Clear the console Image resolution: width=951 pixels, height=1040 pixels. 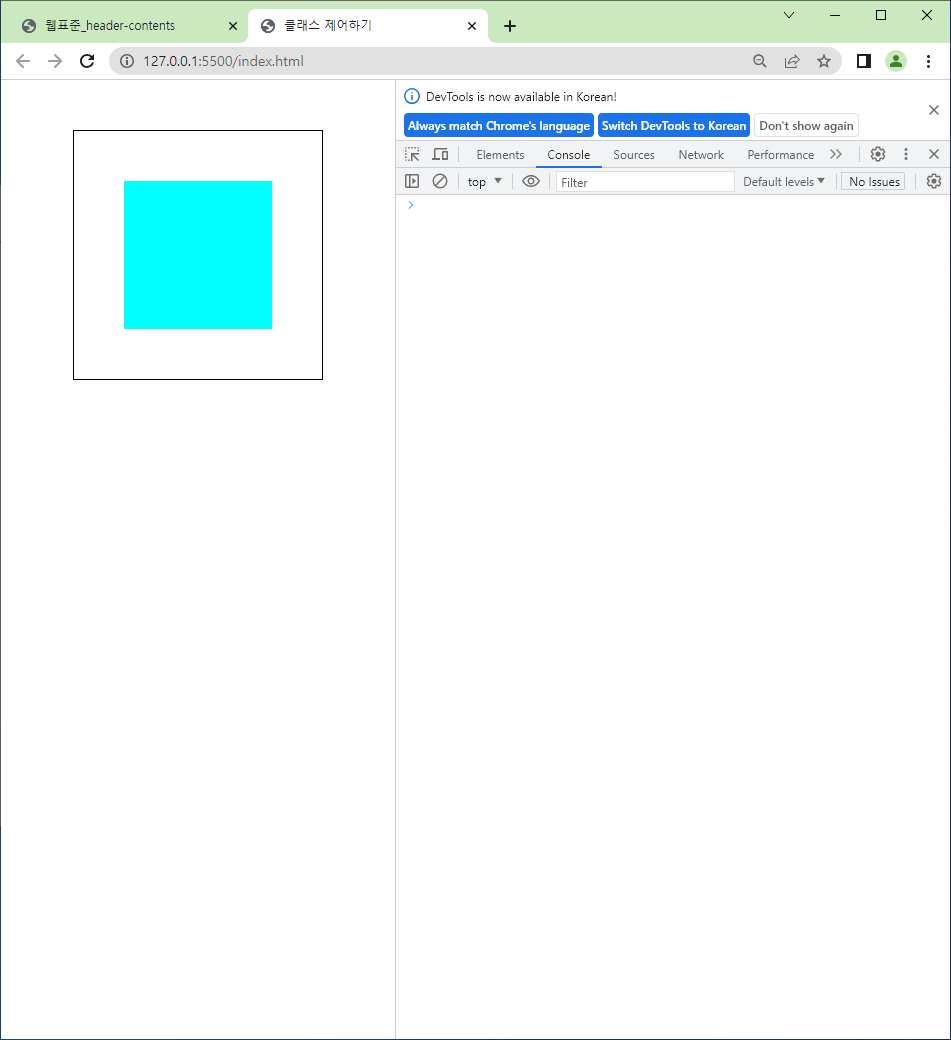click(440, 181)
